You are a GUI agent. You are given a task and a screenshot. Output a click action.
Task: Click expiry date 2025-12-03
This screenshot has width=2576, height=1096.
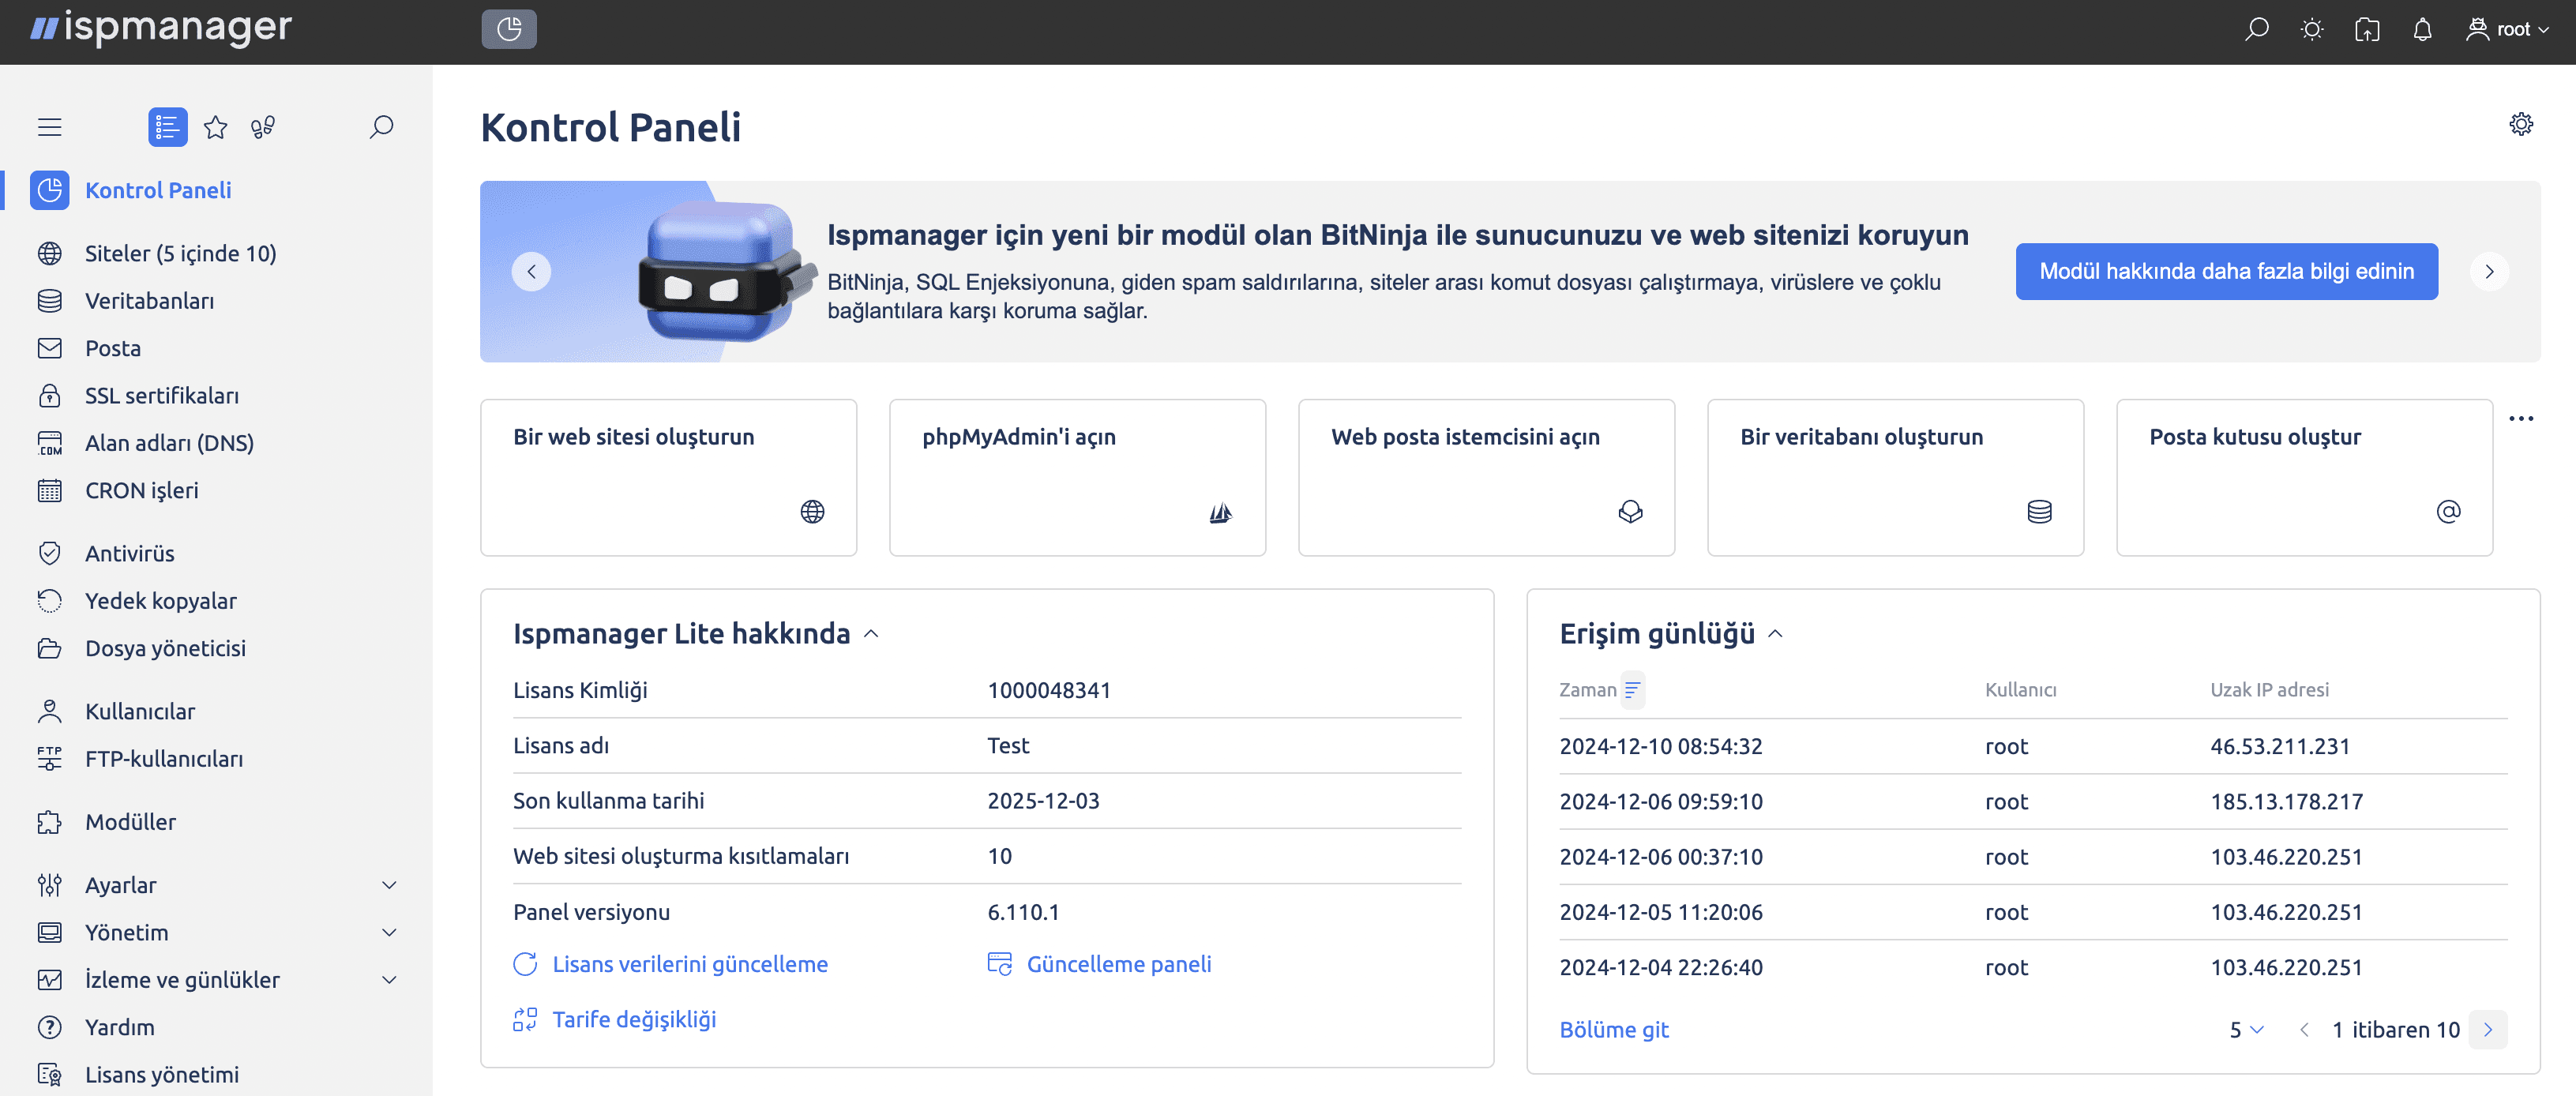point(1043,801)
